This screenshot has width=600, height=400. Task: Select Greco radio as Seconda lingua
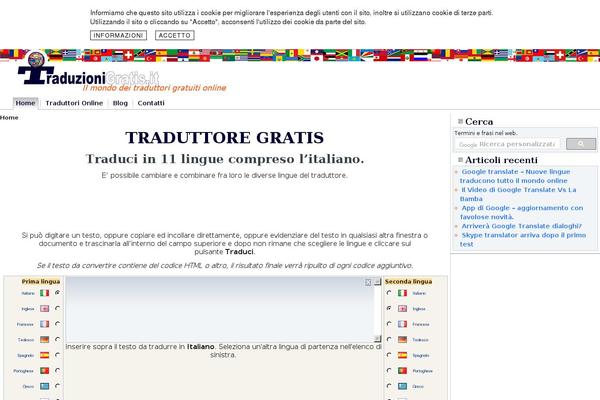tap(389, 386)
